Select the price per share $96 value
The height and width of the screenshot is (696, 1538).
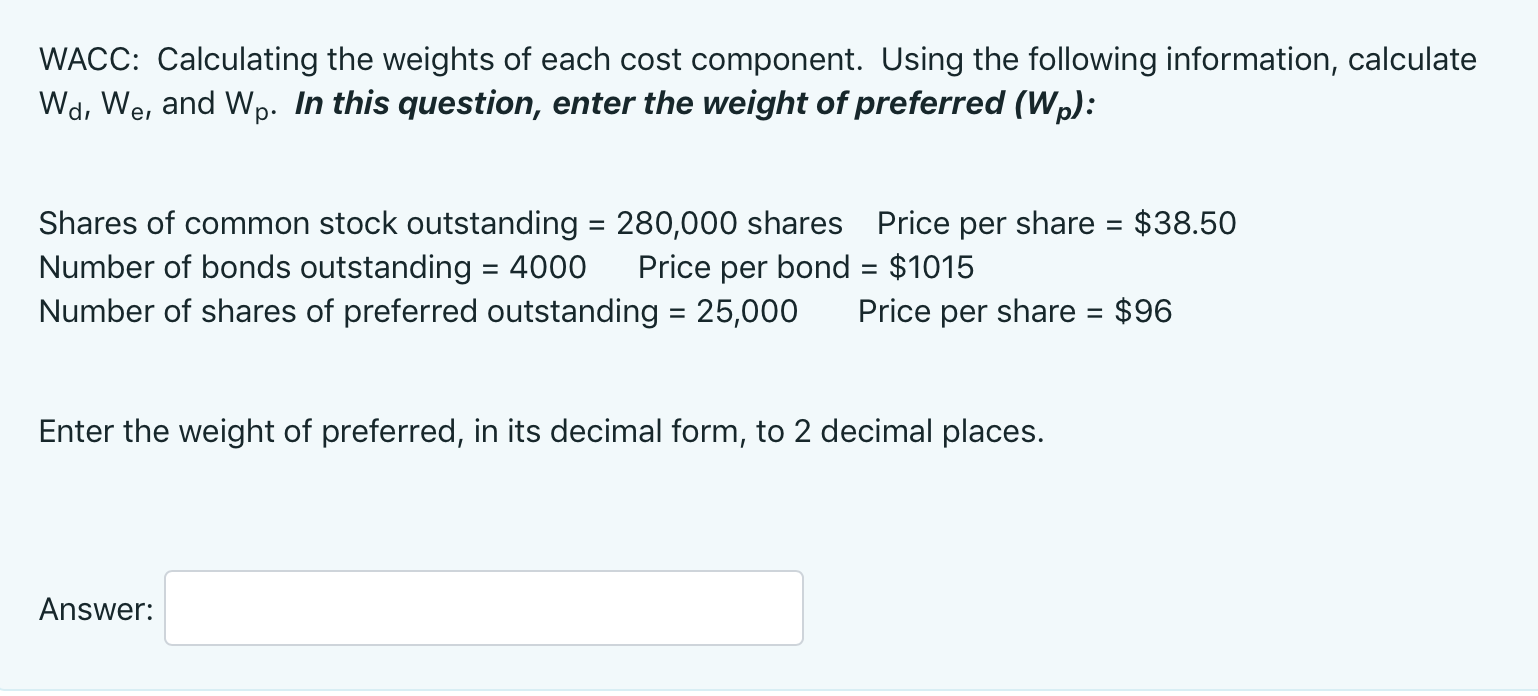1140,311
